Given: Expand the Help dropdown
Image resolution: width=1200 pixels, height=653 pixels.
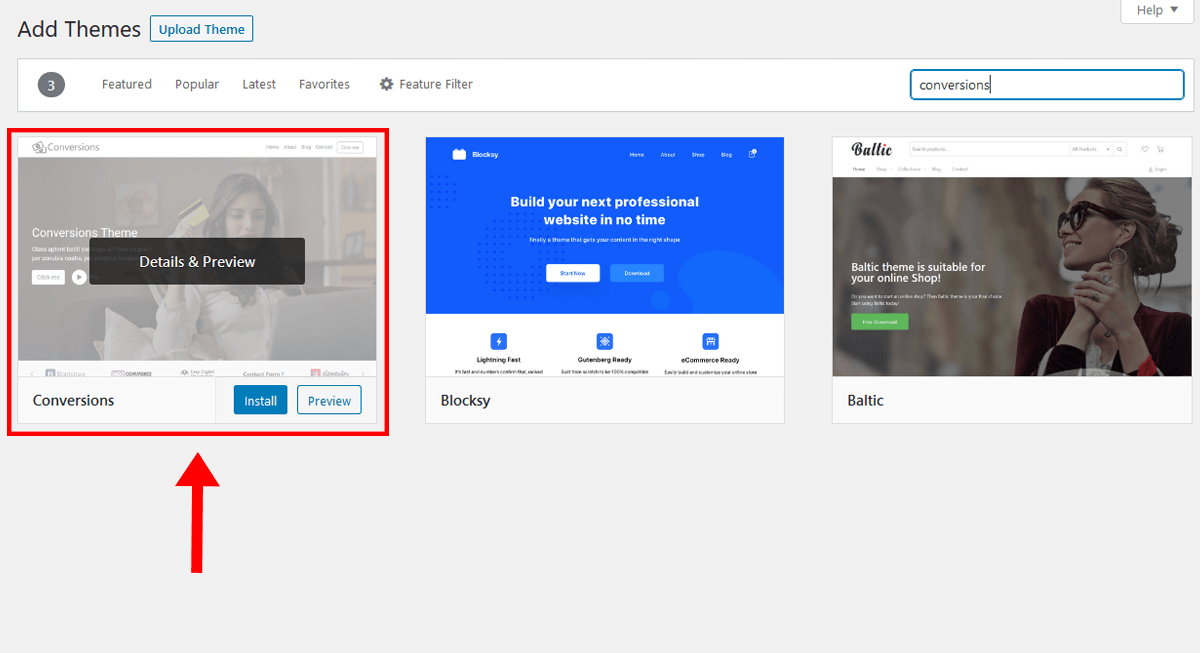Looking at the screenshot, I should coord(1157,10).
